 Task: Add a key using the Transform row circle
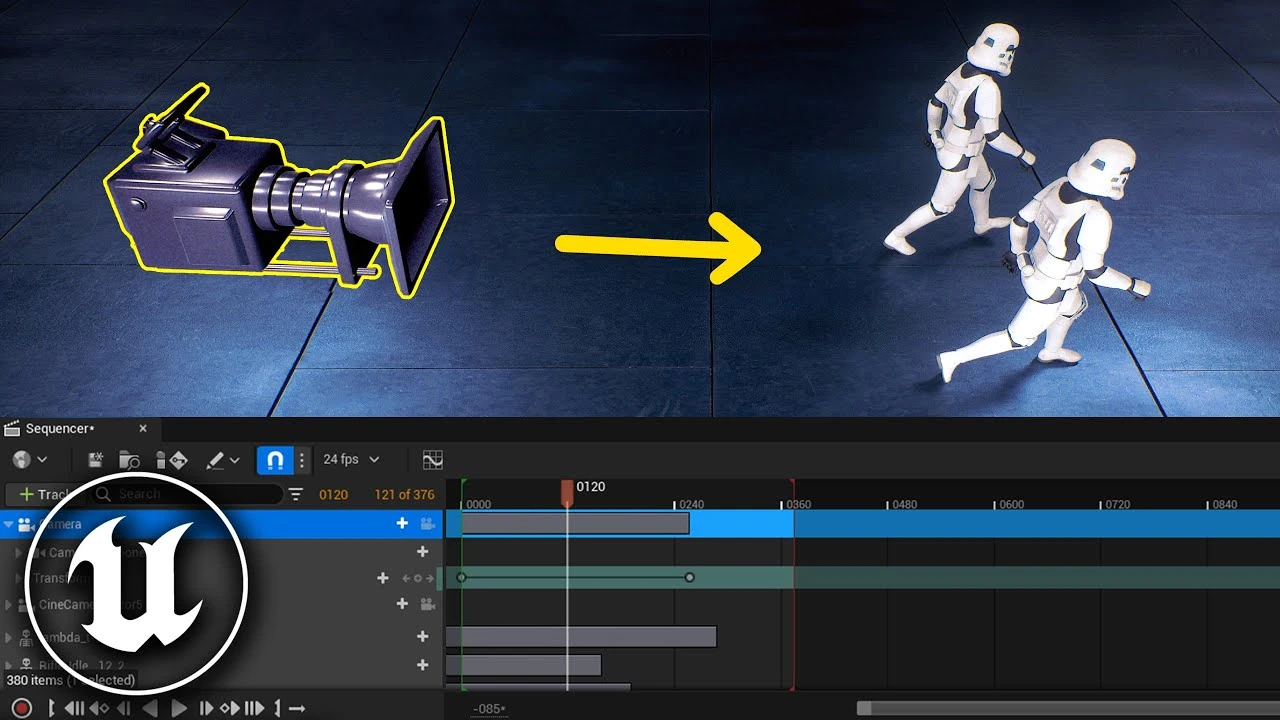click(418, 578)
